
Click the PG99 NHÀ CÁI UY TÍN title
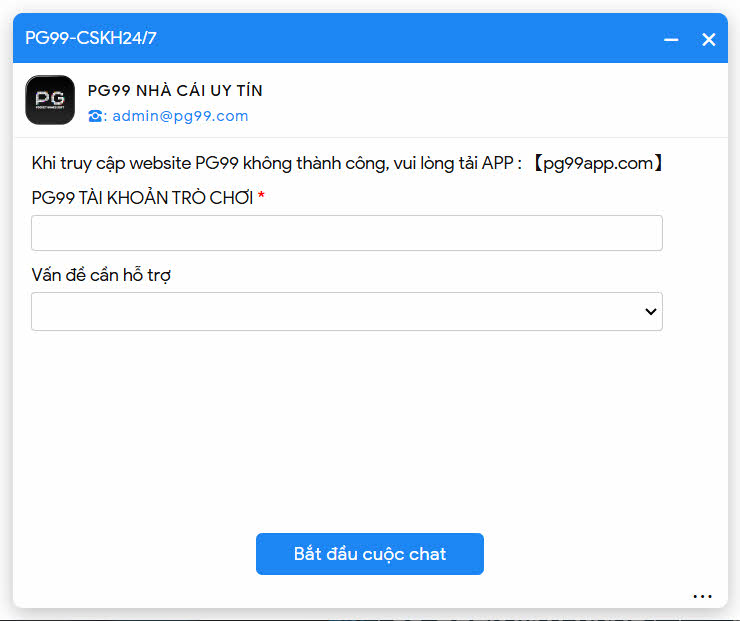(x=175, y=90)
